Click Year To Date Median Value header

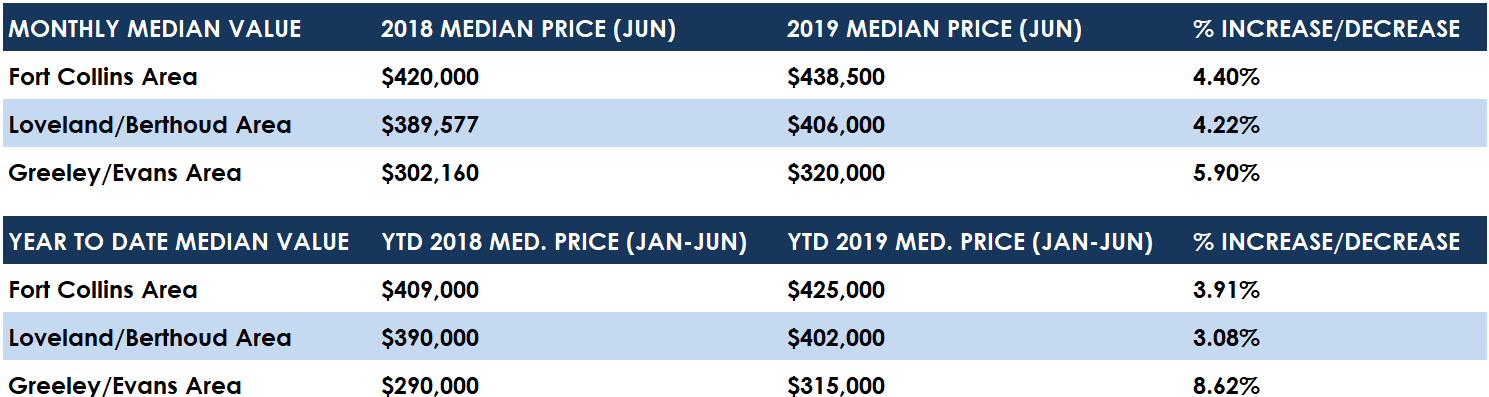pyautogui.click(x=179, y=241)
